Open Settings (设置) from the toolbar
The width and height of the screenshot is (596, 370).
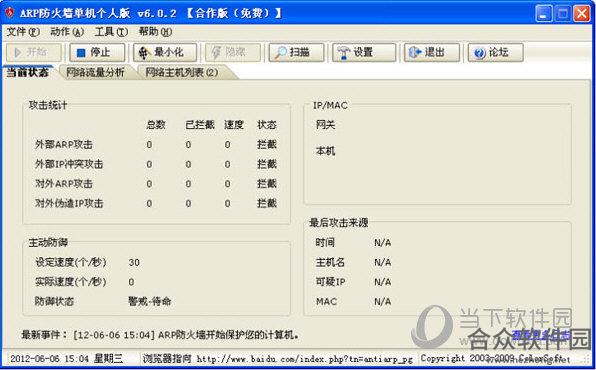coord(364,52)
